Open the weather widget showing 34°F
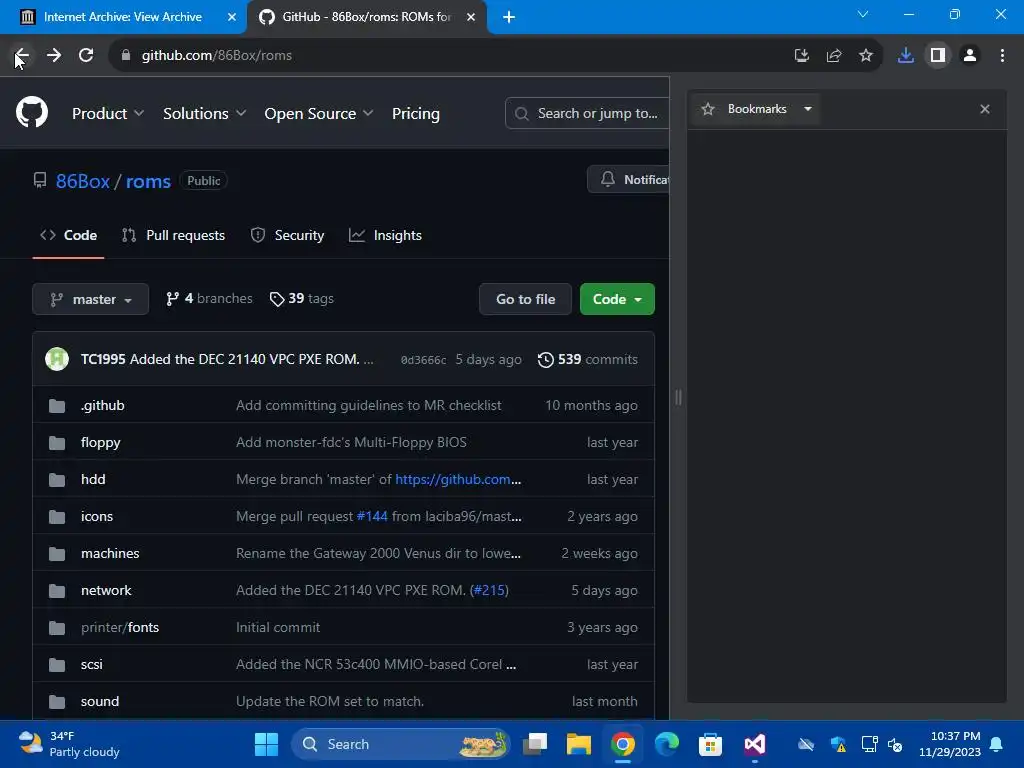 coord(69,744)
